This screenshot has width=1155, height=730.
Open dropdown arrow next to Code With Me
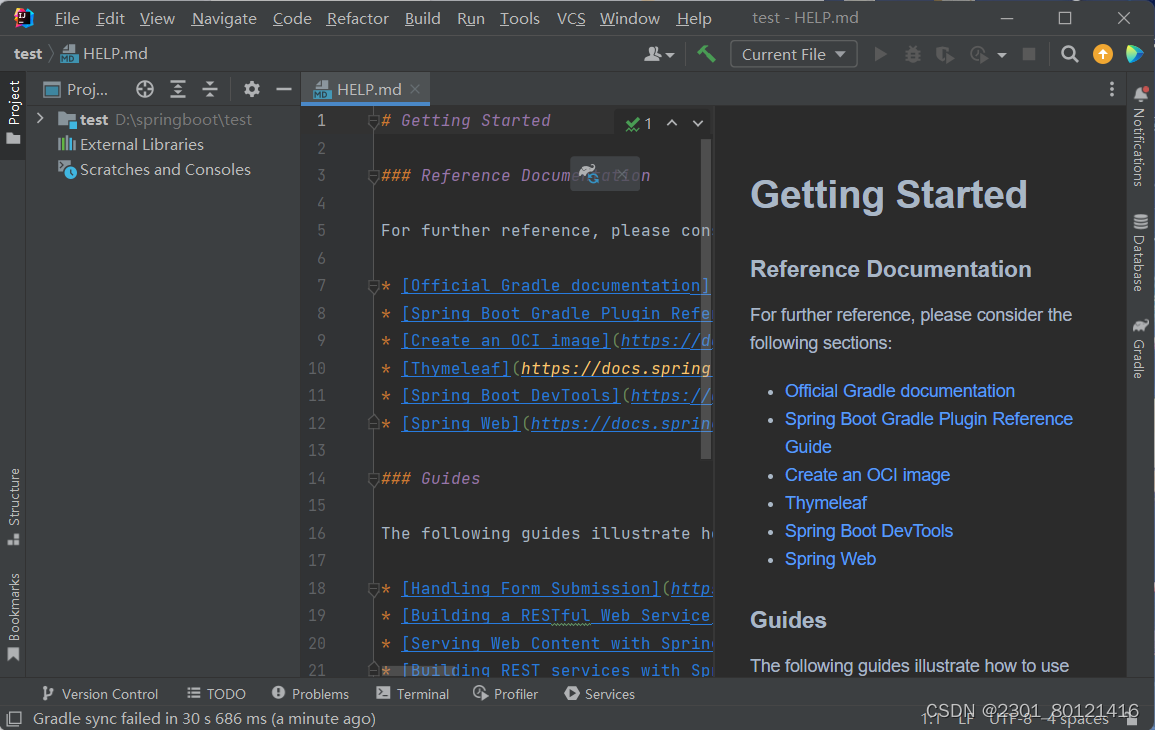[670, 55]
